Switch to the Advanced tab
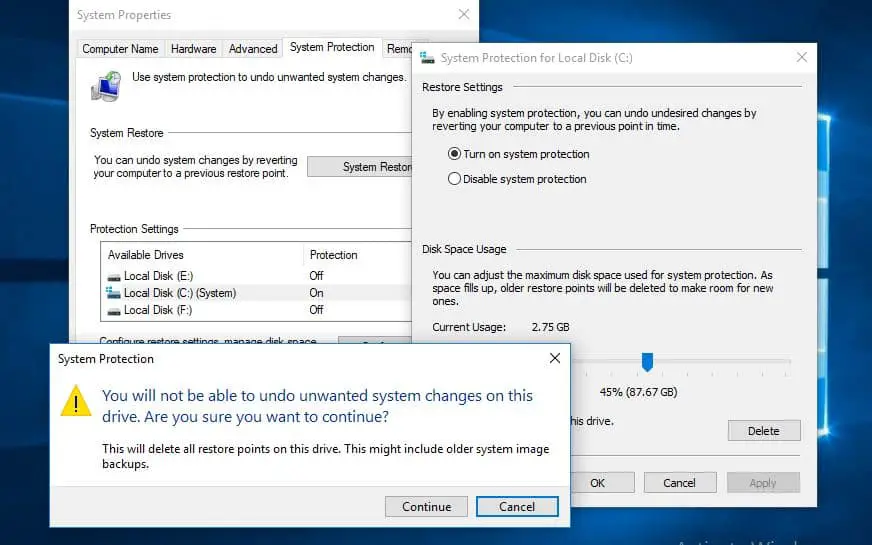 [x=253, y=49]
